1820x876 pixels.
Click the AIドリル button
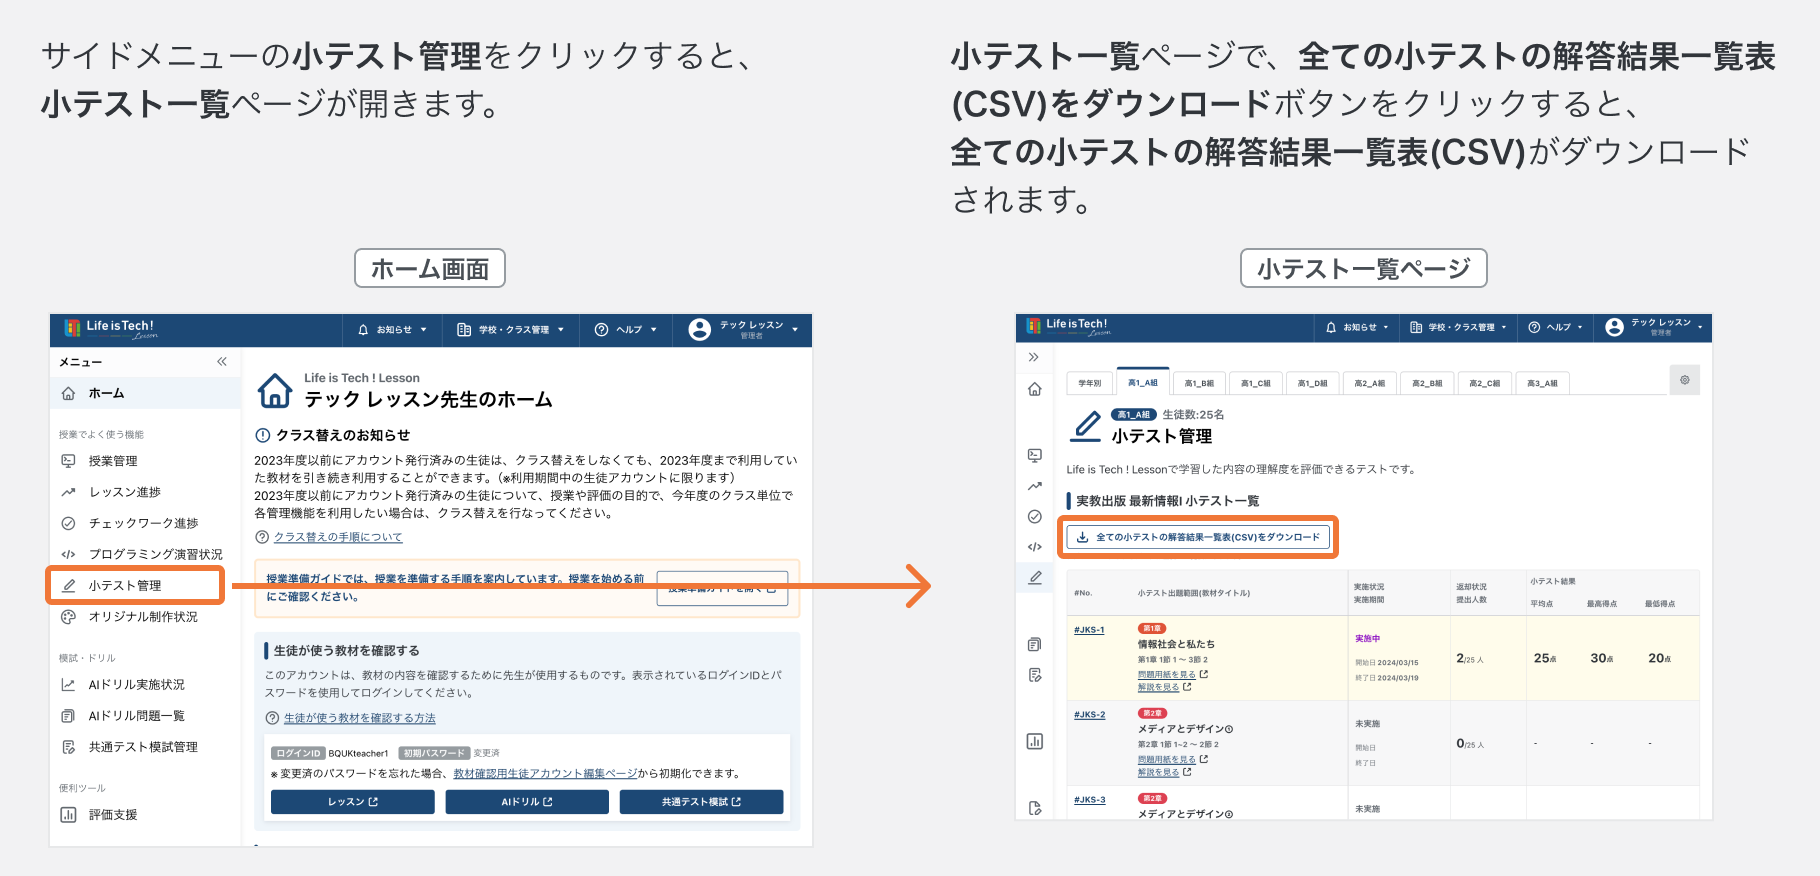coord(527,802)
